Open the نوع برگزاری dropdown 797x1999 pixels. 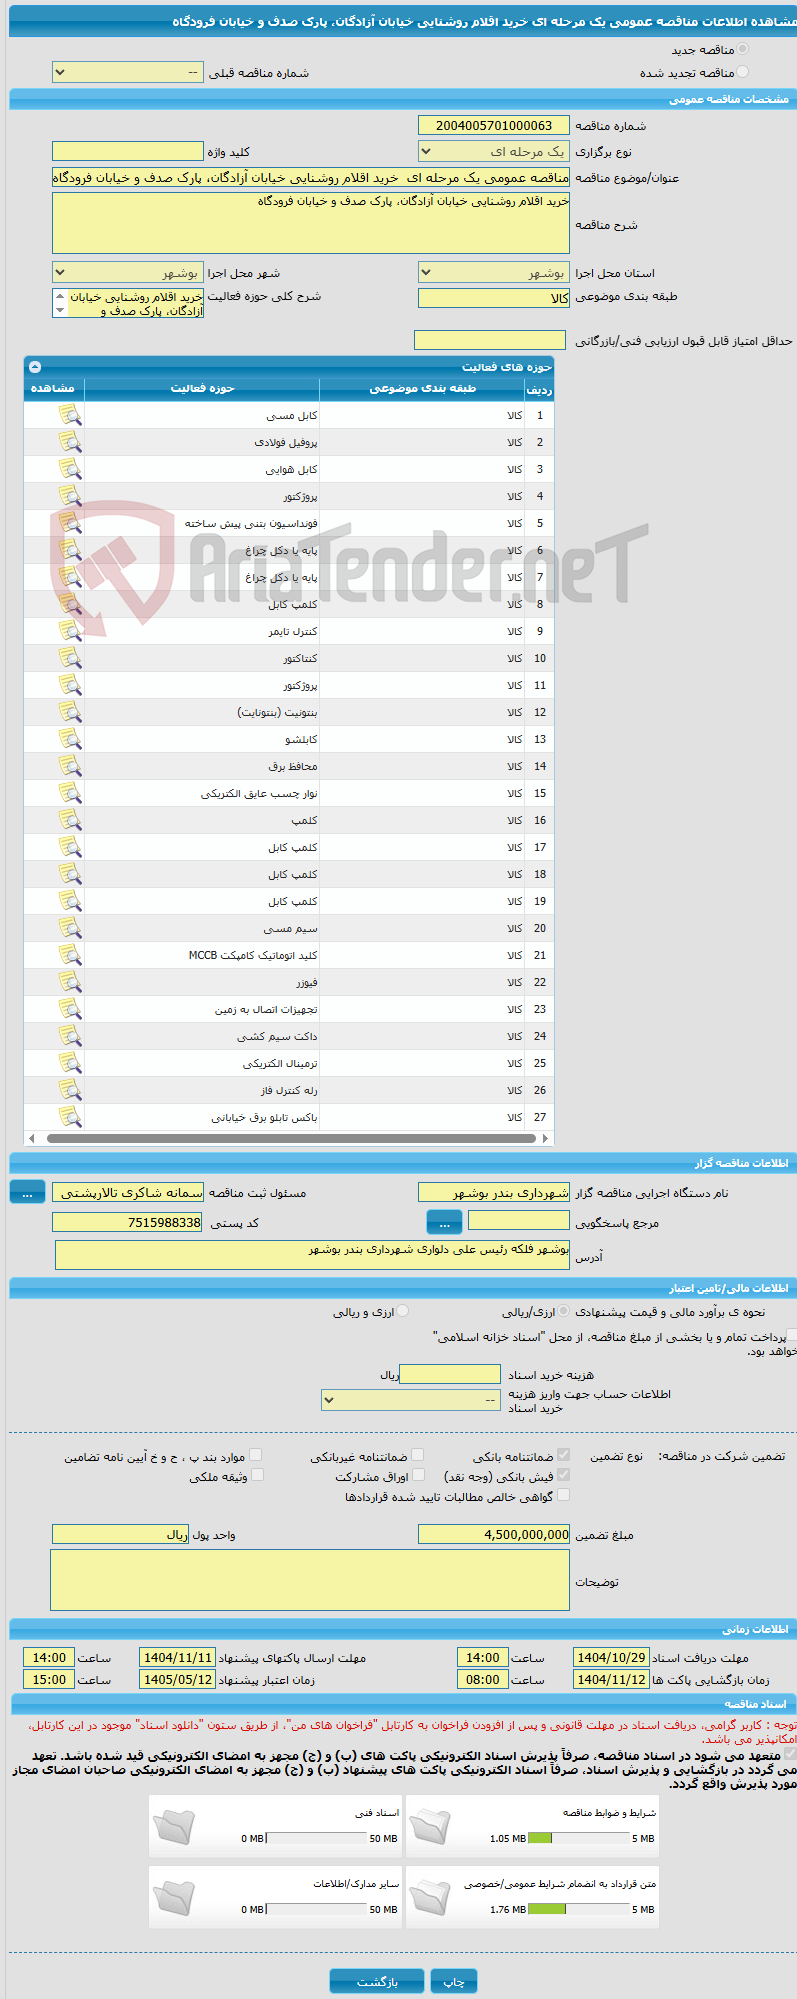point(494,151)
